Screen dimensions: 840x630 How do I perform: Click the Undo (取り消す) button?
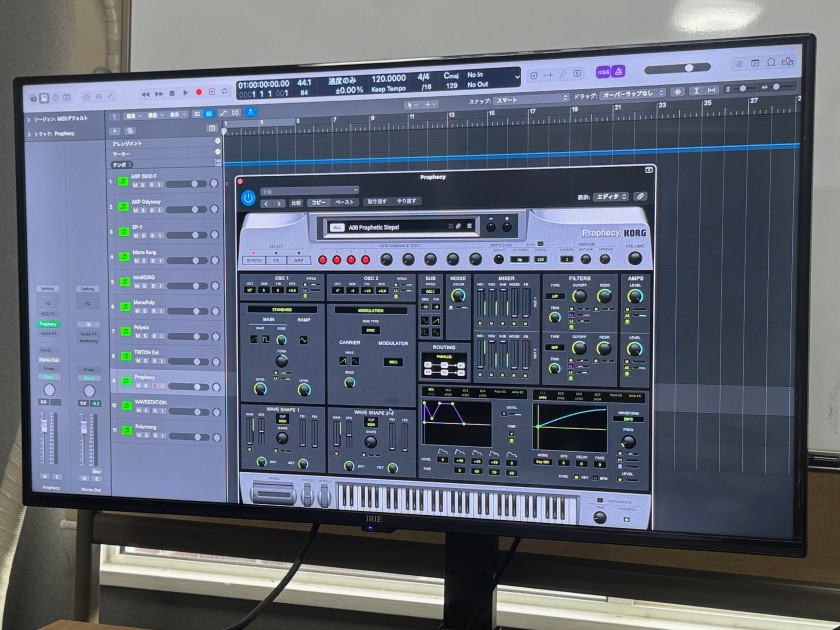377,201
